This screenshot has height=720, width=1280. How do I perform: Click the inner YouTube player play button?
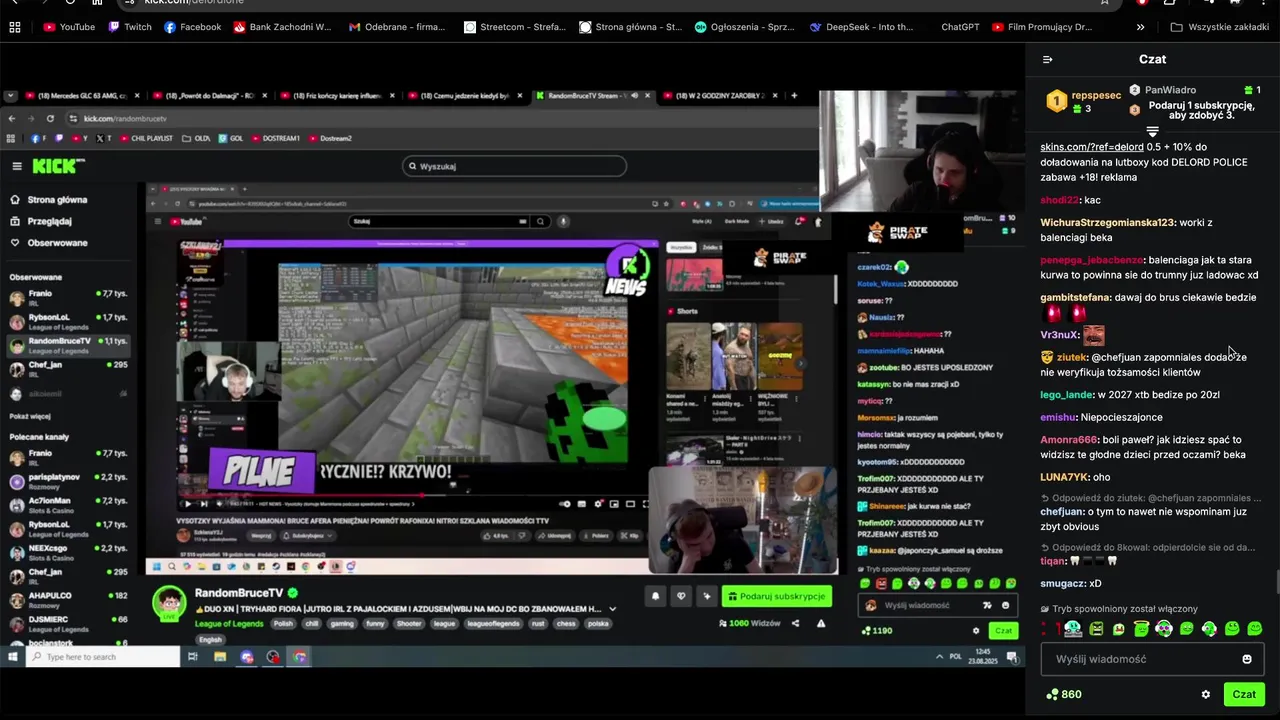[187, 504]
